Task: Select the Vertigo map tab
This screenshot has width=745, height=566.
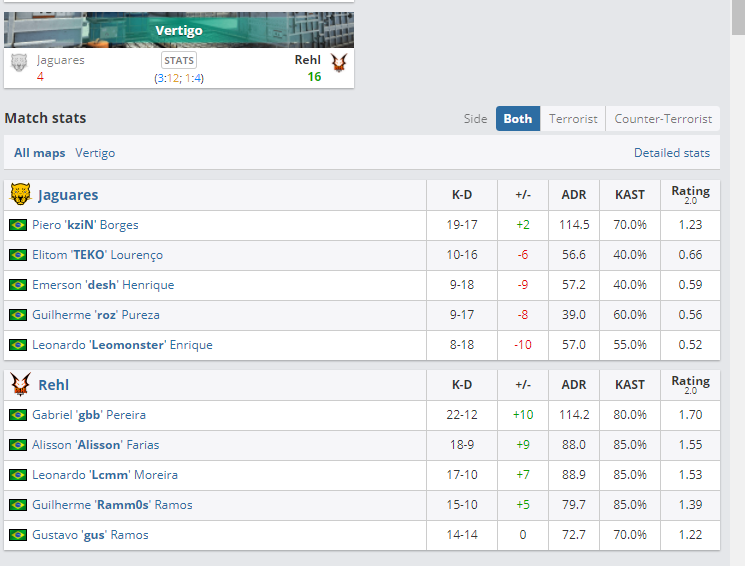Action: [x=95, y=153]
